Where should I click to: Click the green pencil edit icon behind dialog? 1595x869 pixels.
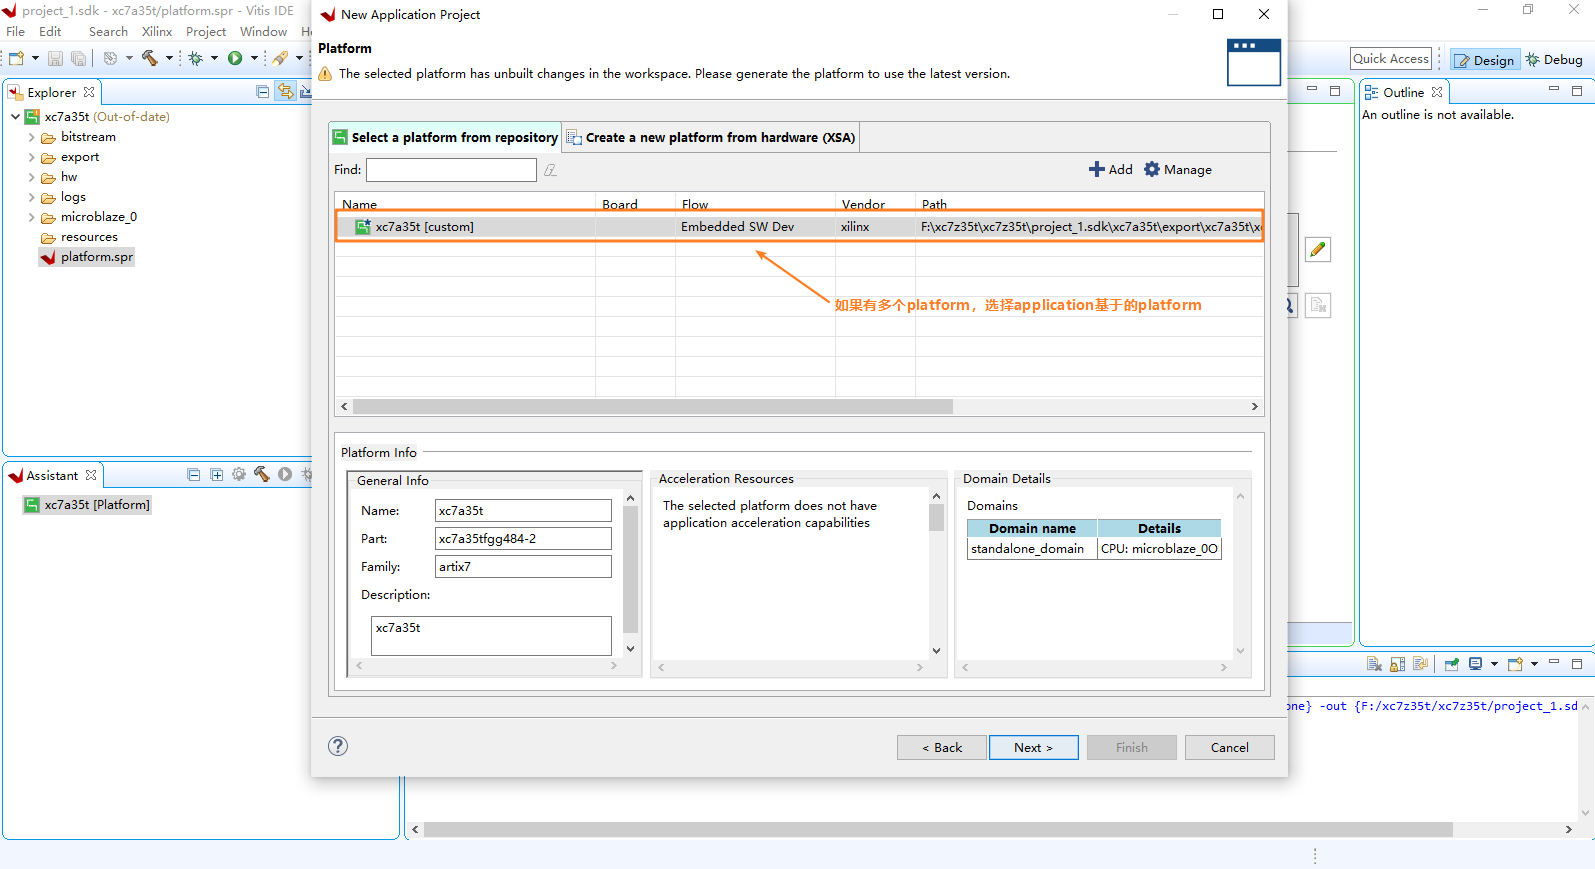[1318, 249]
